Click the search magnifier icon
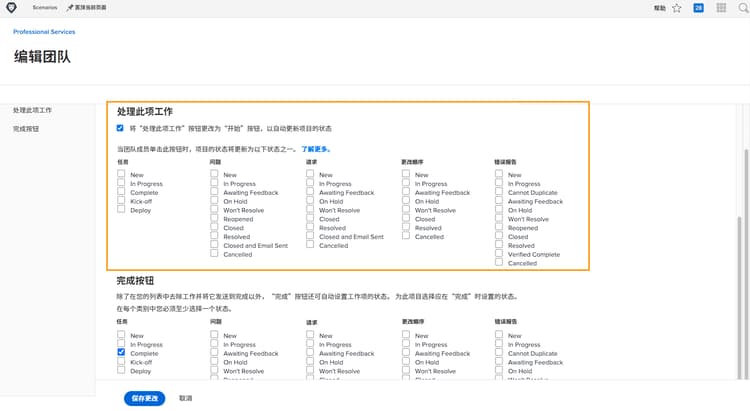This screenshot has width=750, height=411. pyautogui.click(x=744, y=8)
